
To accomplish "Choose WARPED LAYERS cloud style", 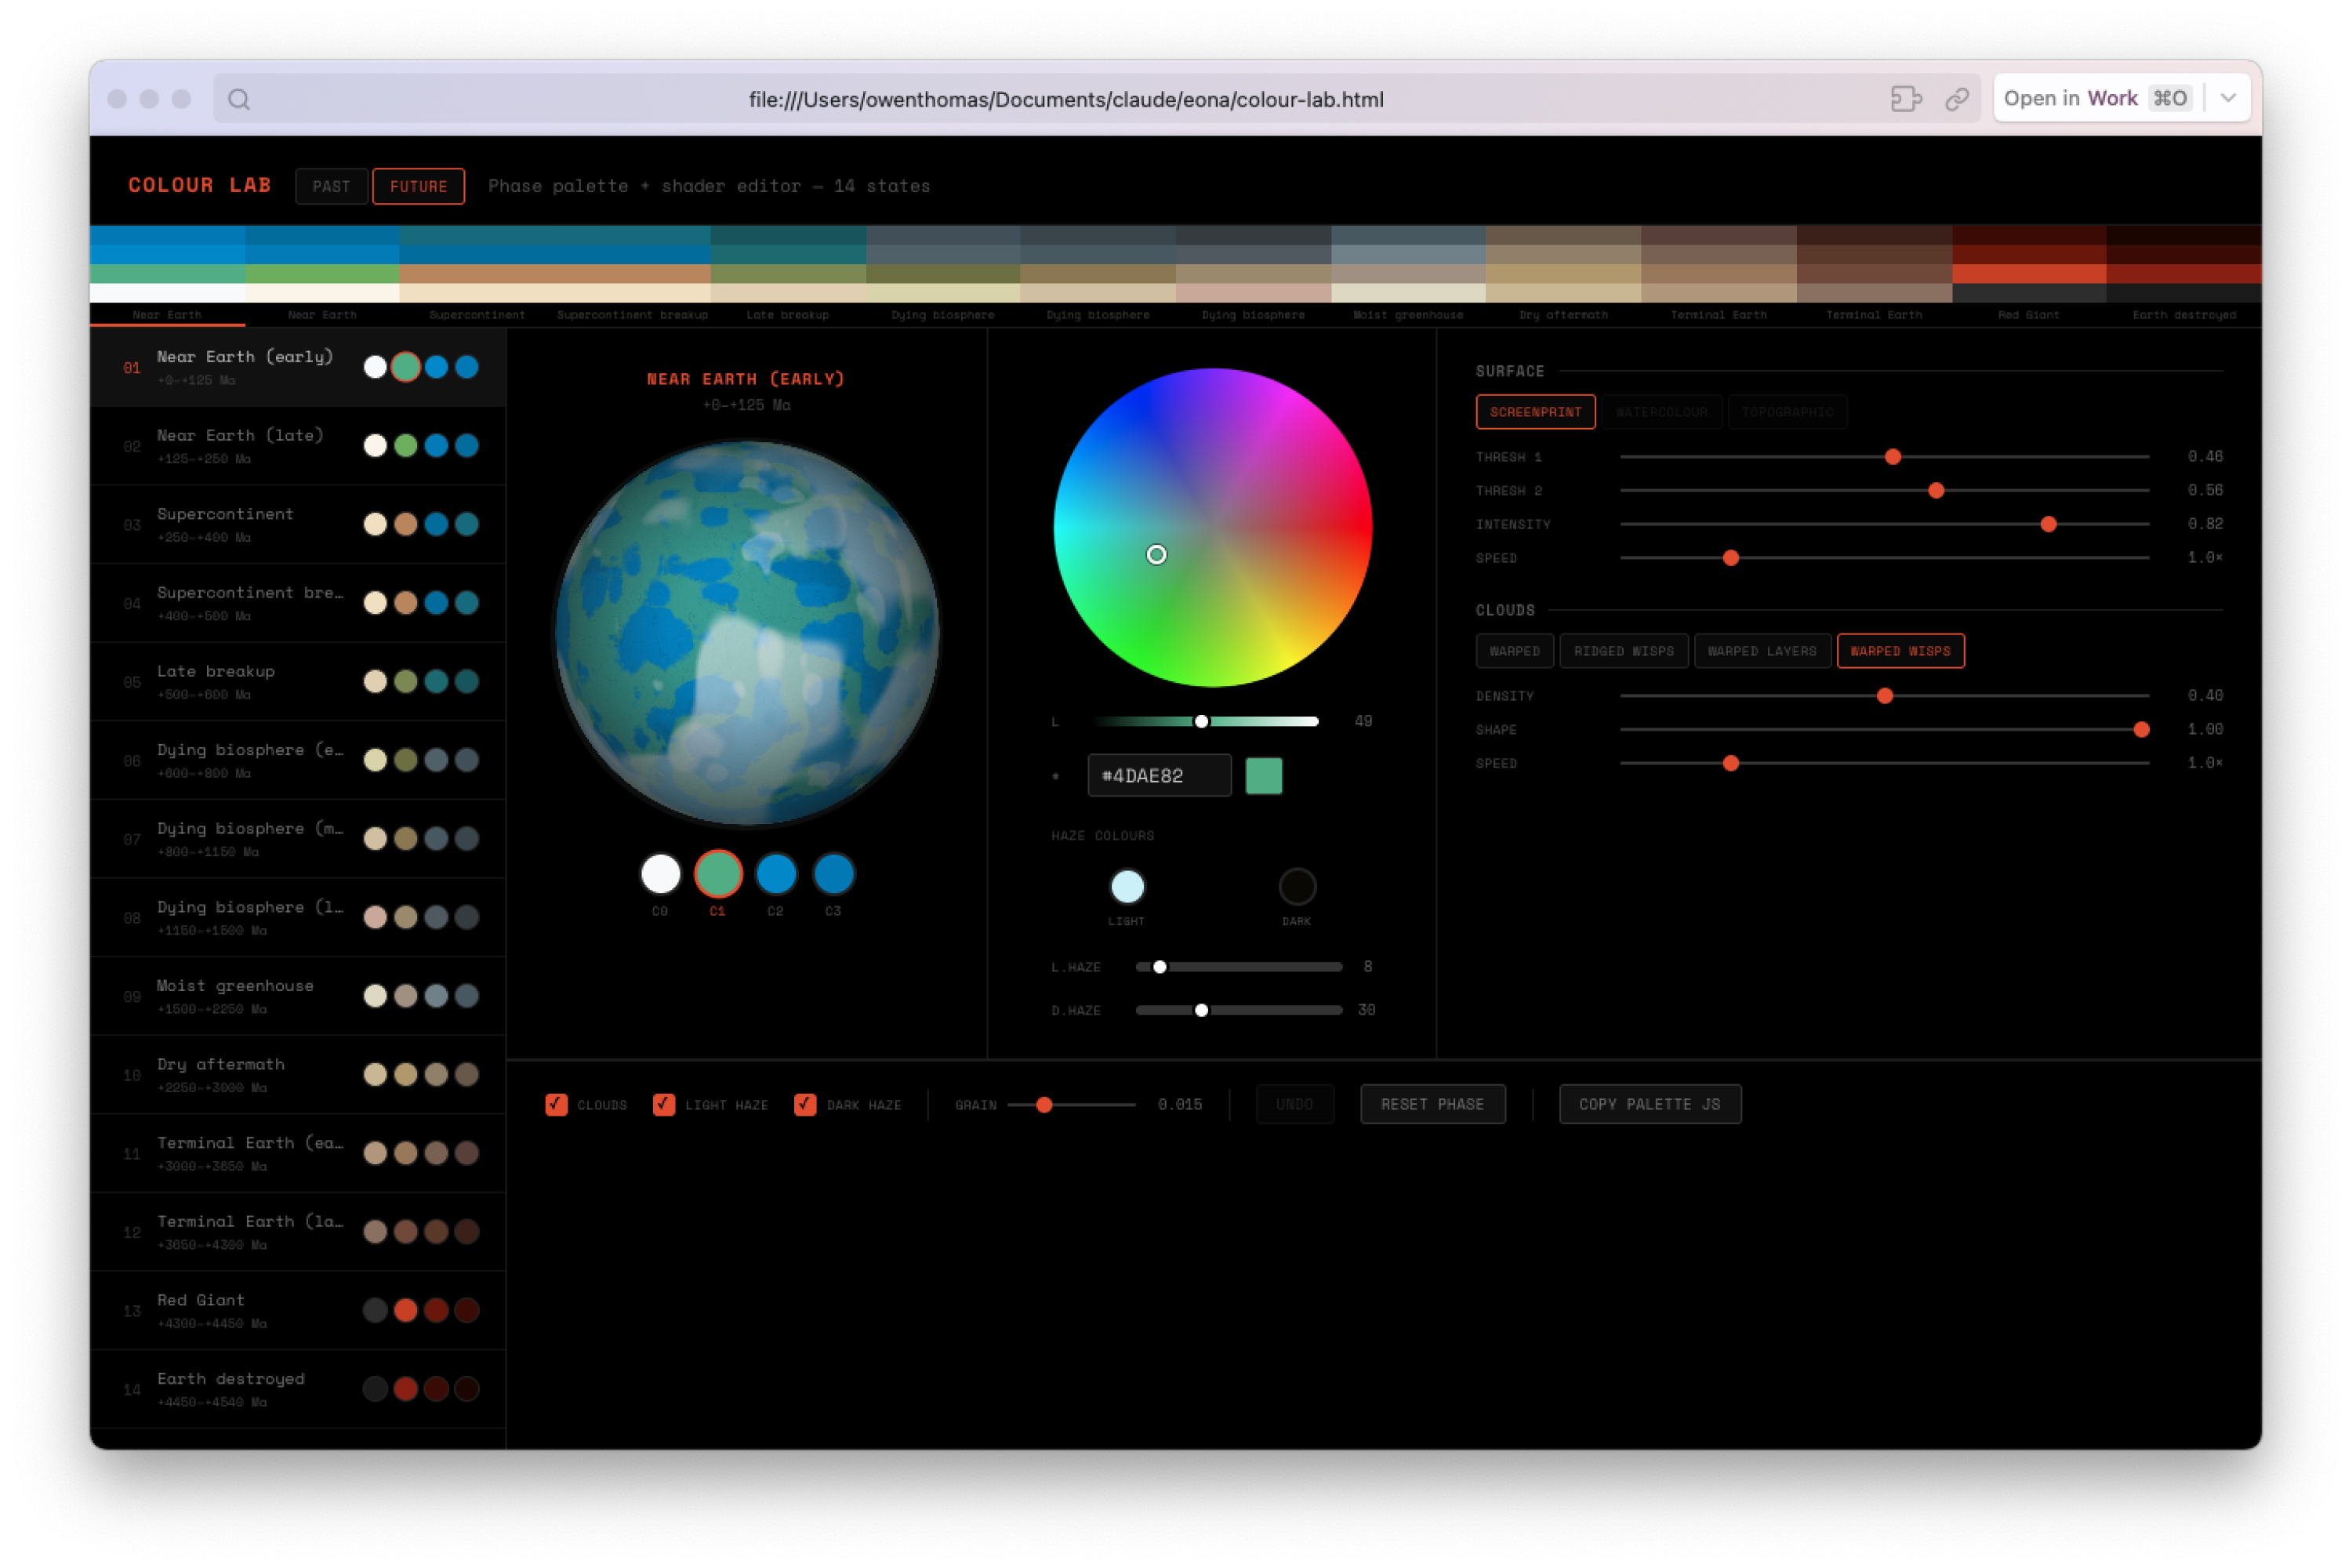I will (x=1762, y=651).
